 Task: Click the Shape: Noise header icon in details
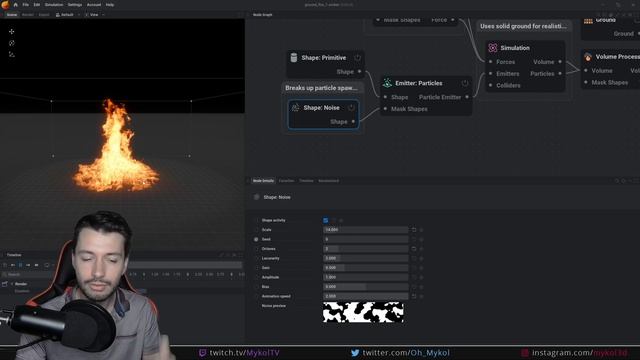(256, 197)
